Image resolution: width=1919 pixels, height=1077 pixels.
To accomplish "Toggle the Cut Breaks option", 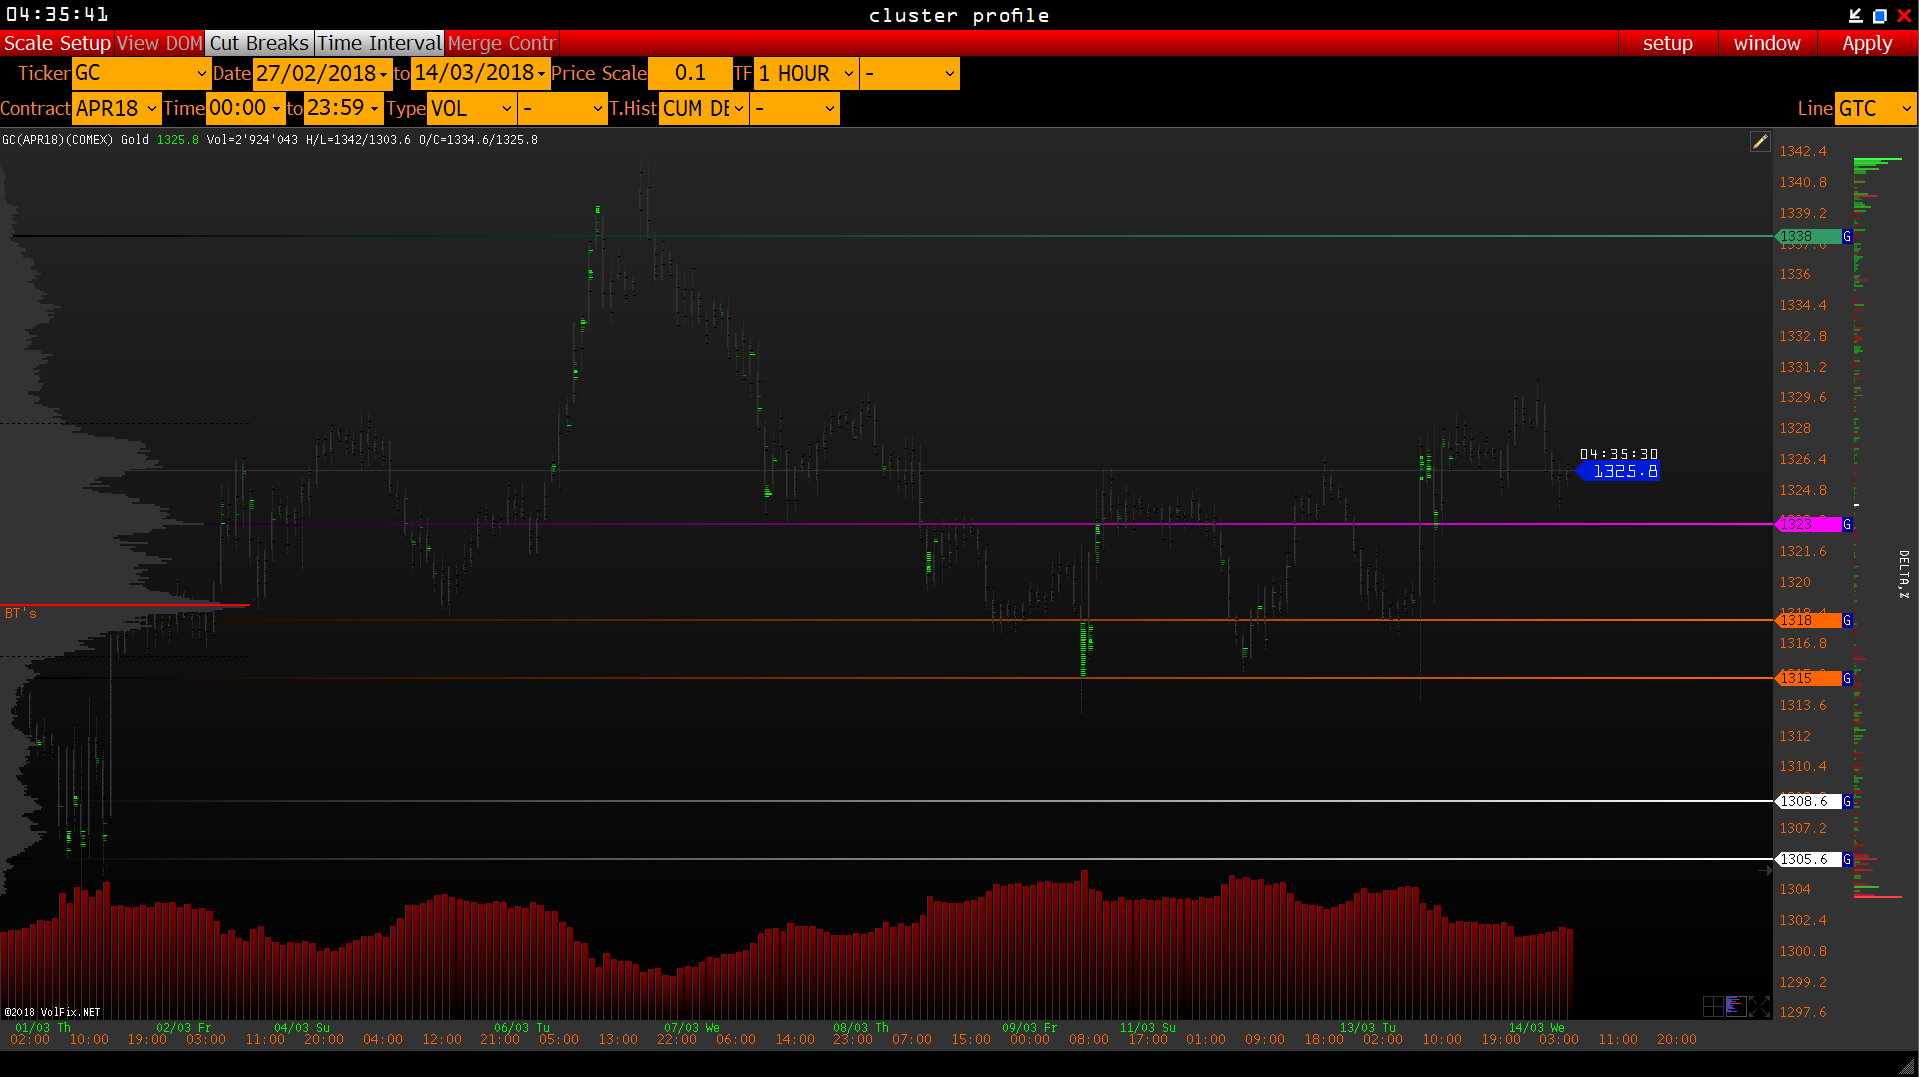I will coord(259,43).
